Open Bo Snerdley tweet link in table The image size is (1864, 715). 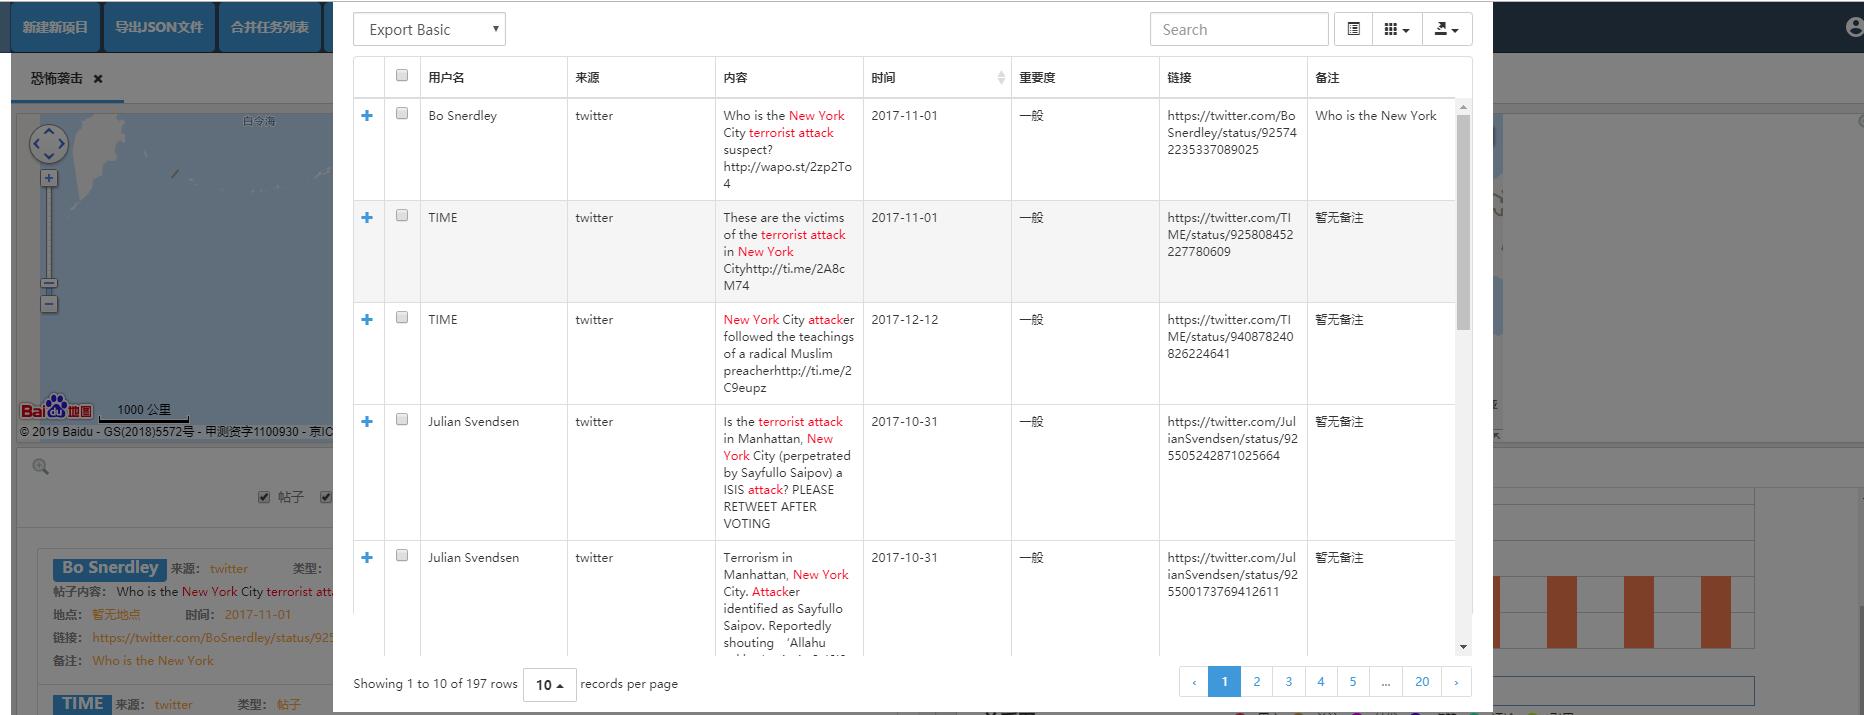[1232, 133]
